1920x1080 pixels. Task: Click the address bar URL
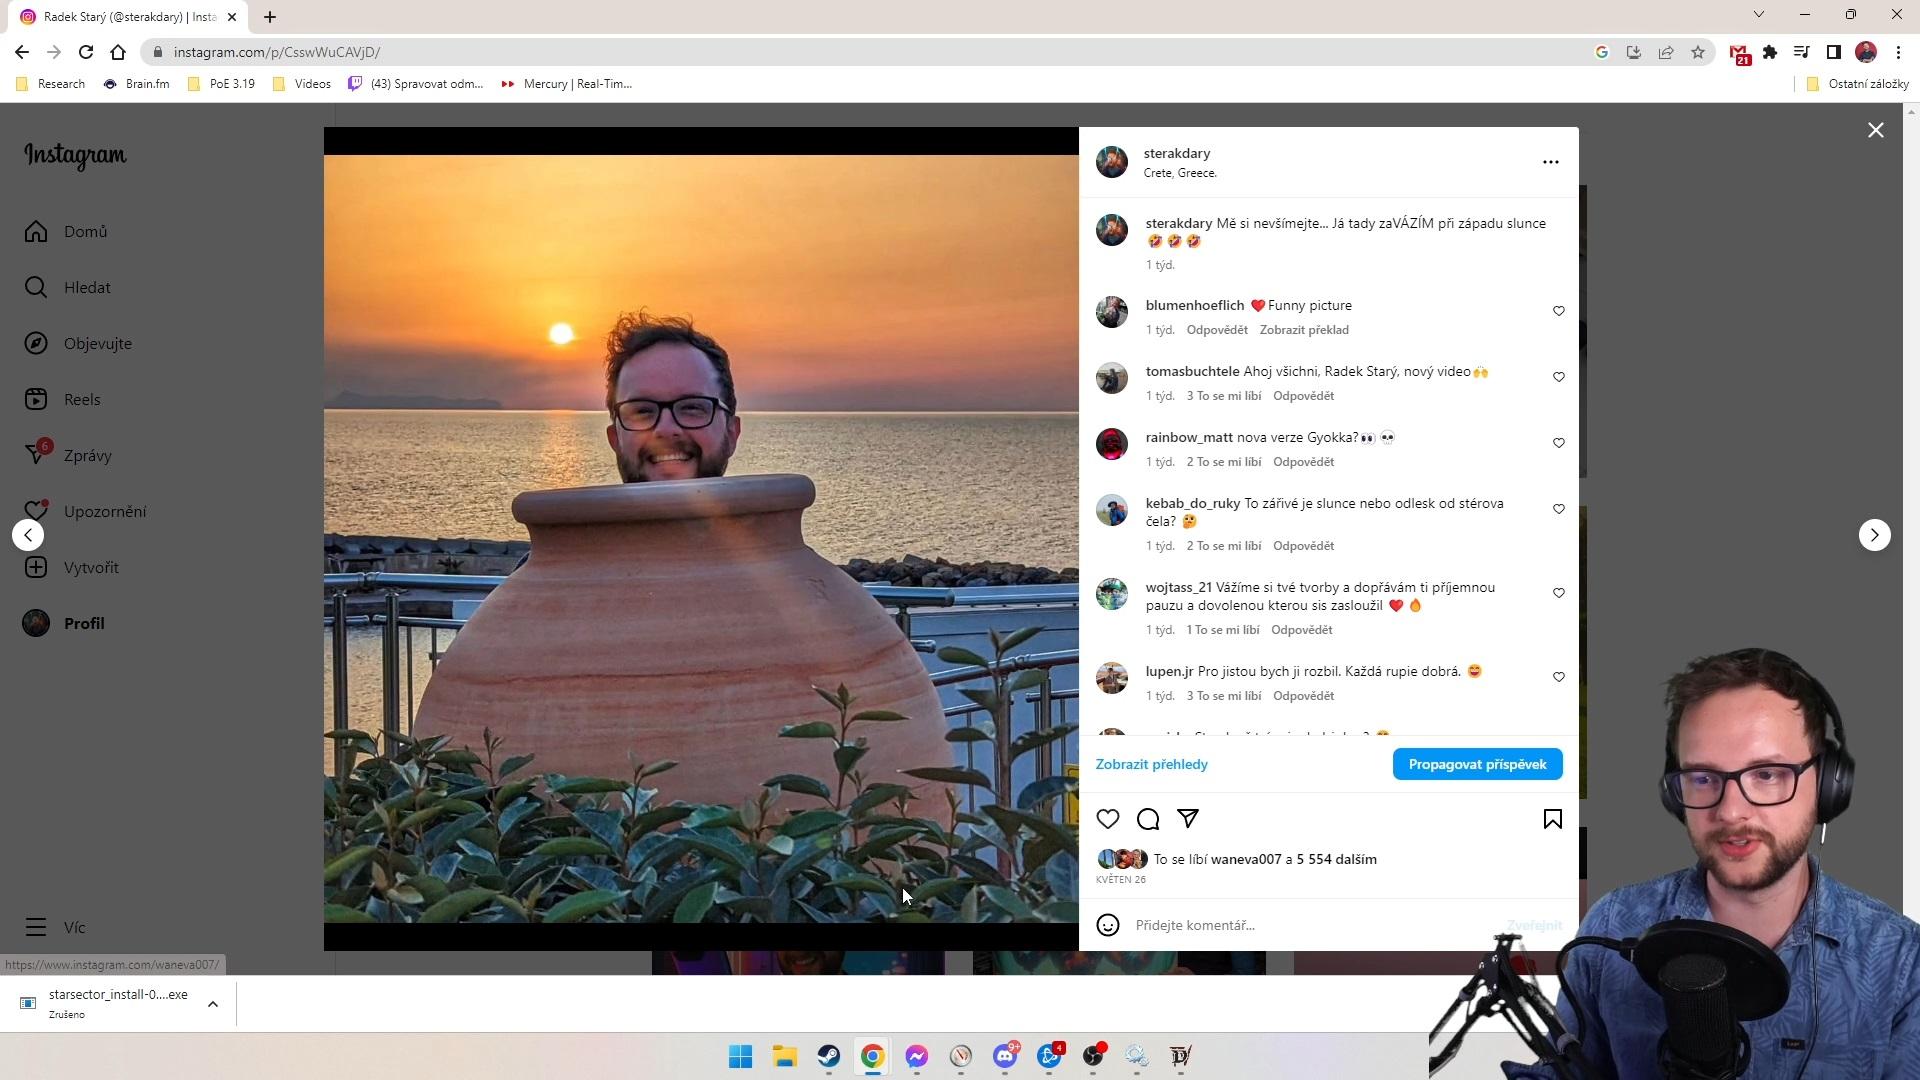[277, 52]
